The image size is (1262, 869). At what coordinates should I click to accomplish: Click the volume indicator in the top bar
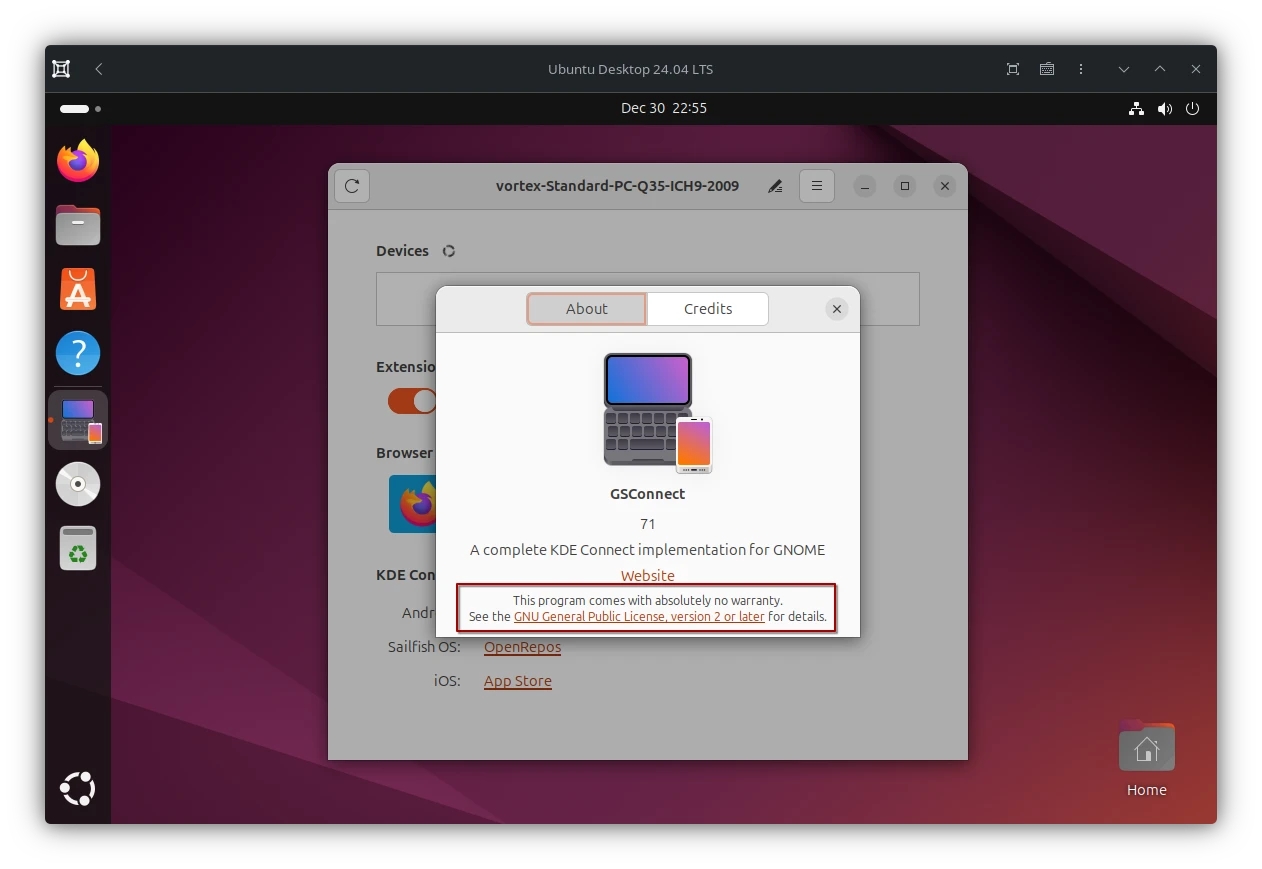[1164, 108]
